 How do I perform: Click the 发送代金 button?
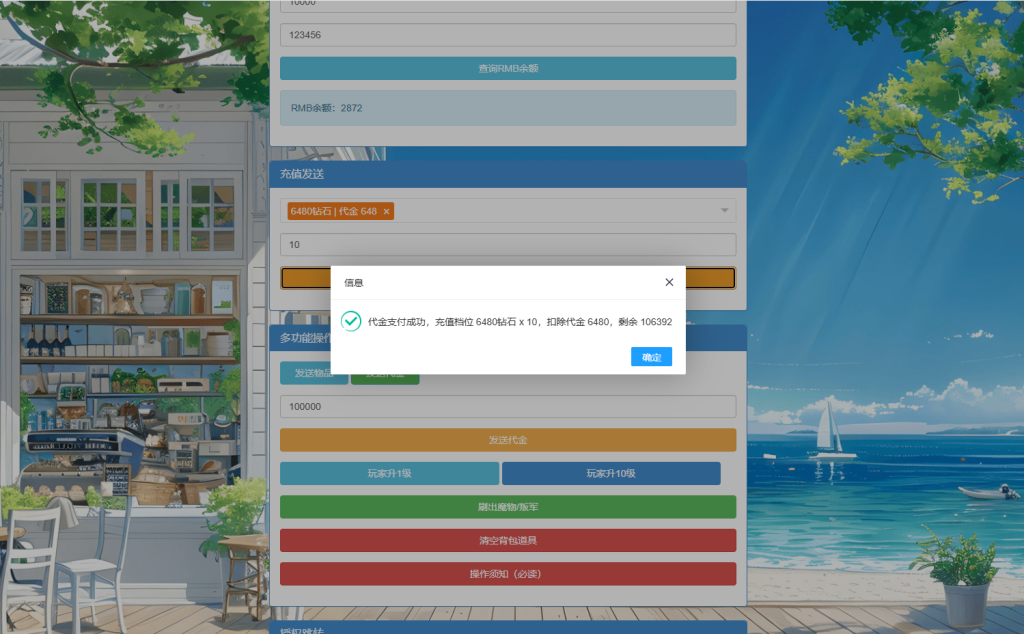(x=508, y=440)
